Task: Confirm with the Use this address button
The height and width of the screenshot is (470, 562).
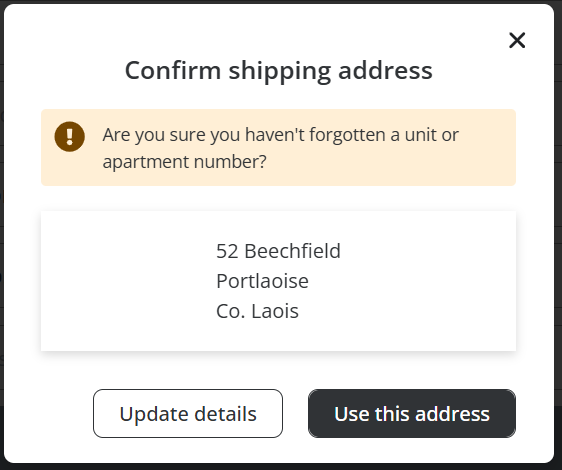Action: point(412,413)
